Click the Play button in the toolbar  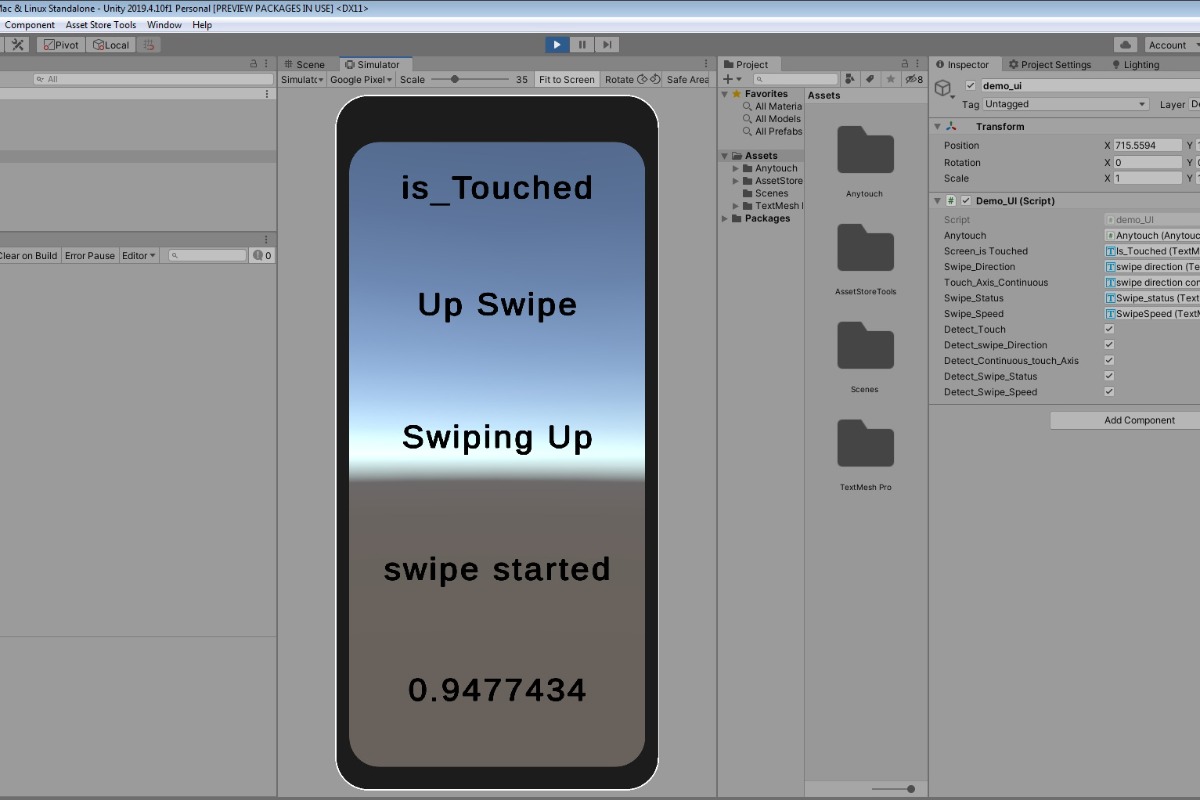click(x=557, y=45)
